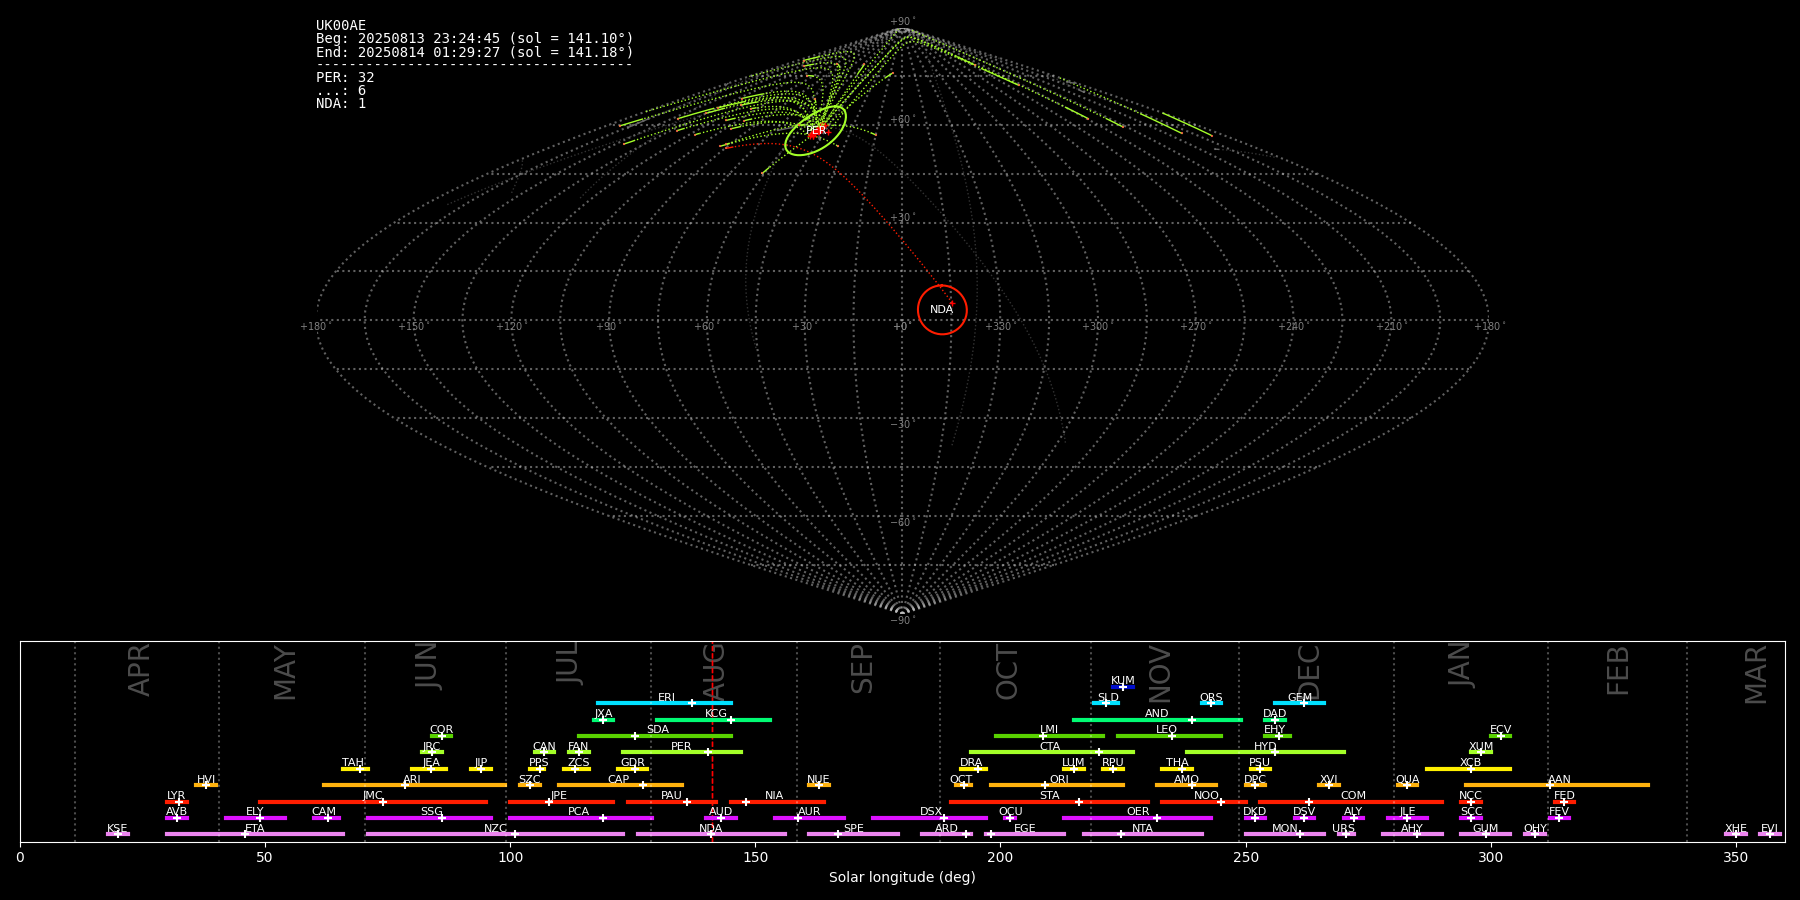The width and height of the screenshot is (1800, 900).
Task: Click the +90° north pole label
Action: (x=902, y=22)
